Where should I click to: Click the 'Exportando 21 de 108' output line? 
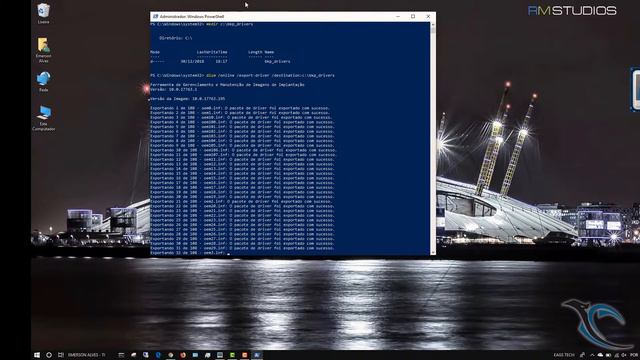click(241, 201)
